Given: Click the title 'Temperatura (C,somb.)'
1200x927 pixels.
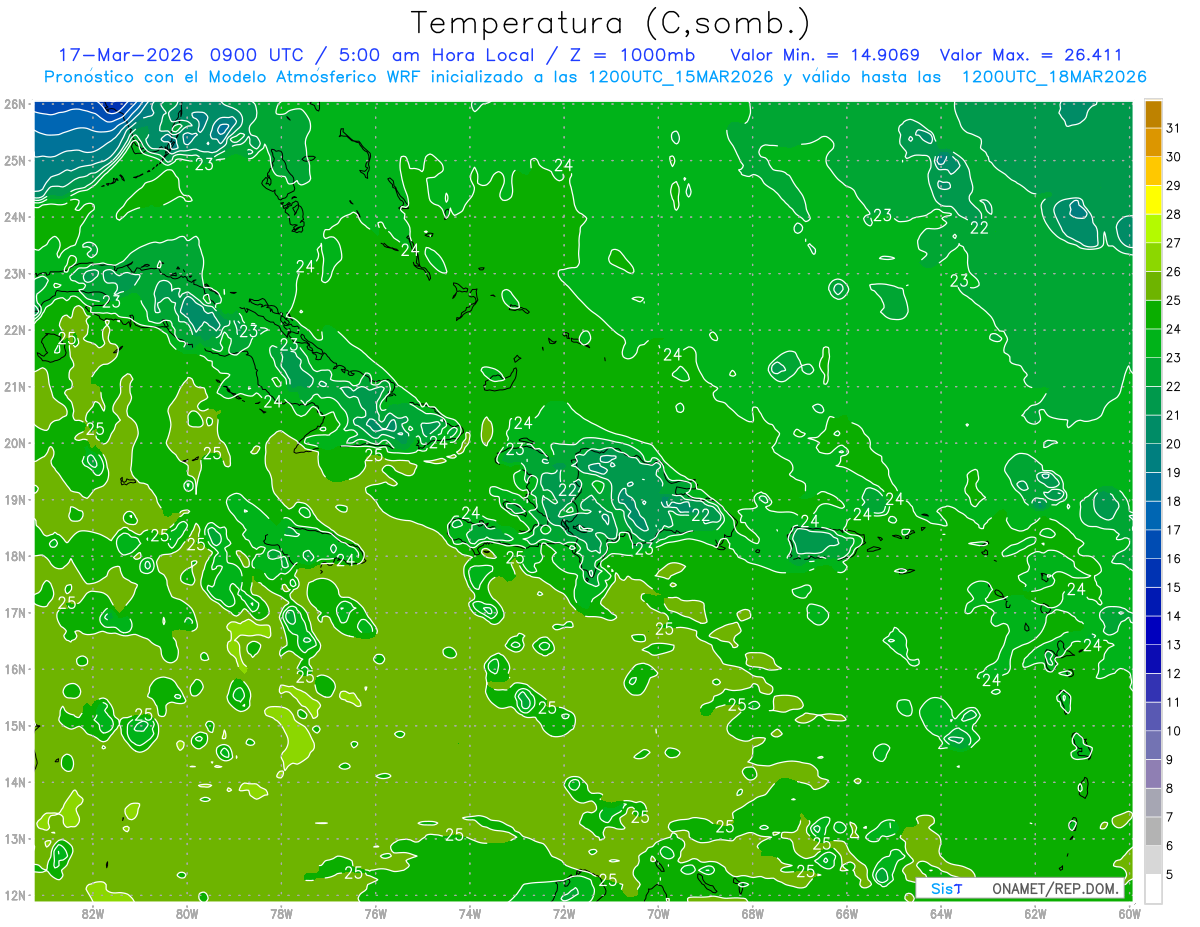Looking at the screenshot, I should 610,23.
